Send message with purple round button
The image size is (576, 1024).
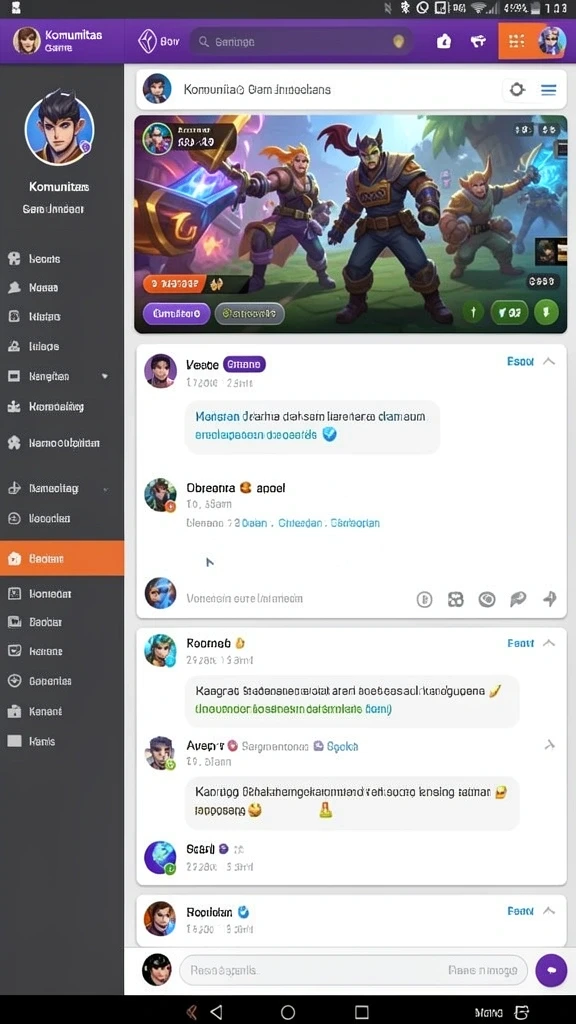click(x=551, y=970)
